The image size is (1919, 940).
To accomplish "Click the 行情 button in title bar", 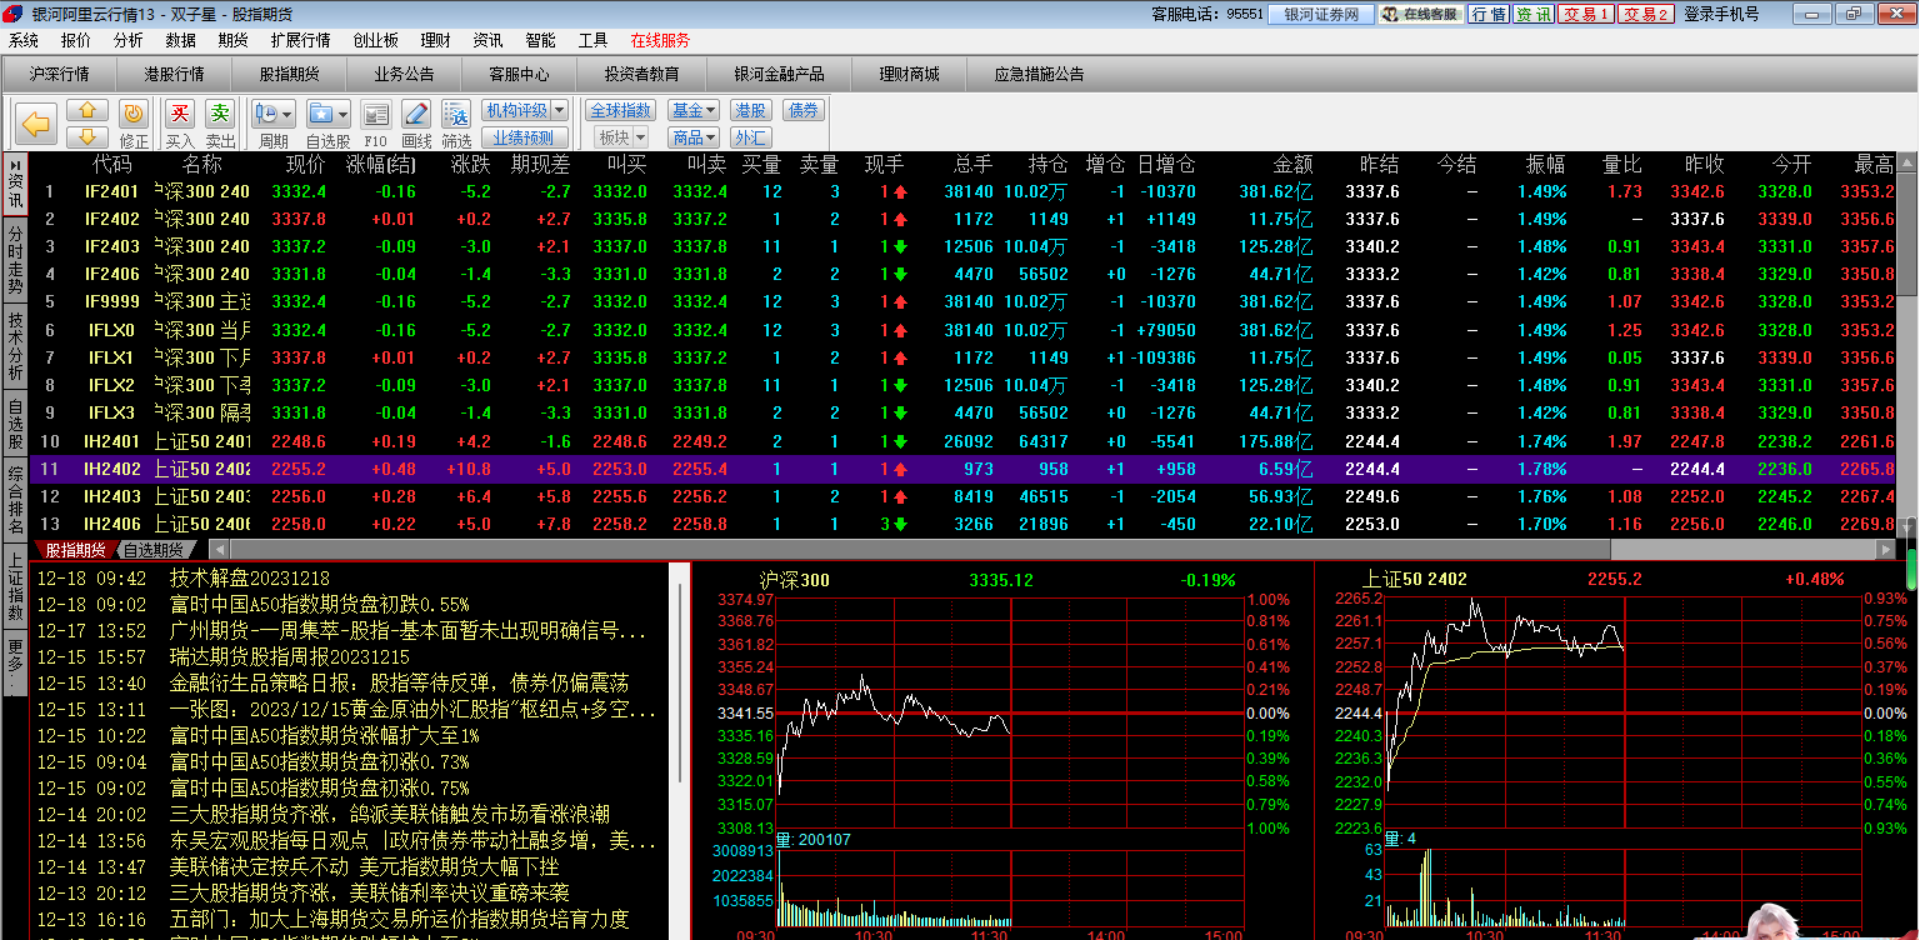I will click(x=1488, y=14).
